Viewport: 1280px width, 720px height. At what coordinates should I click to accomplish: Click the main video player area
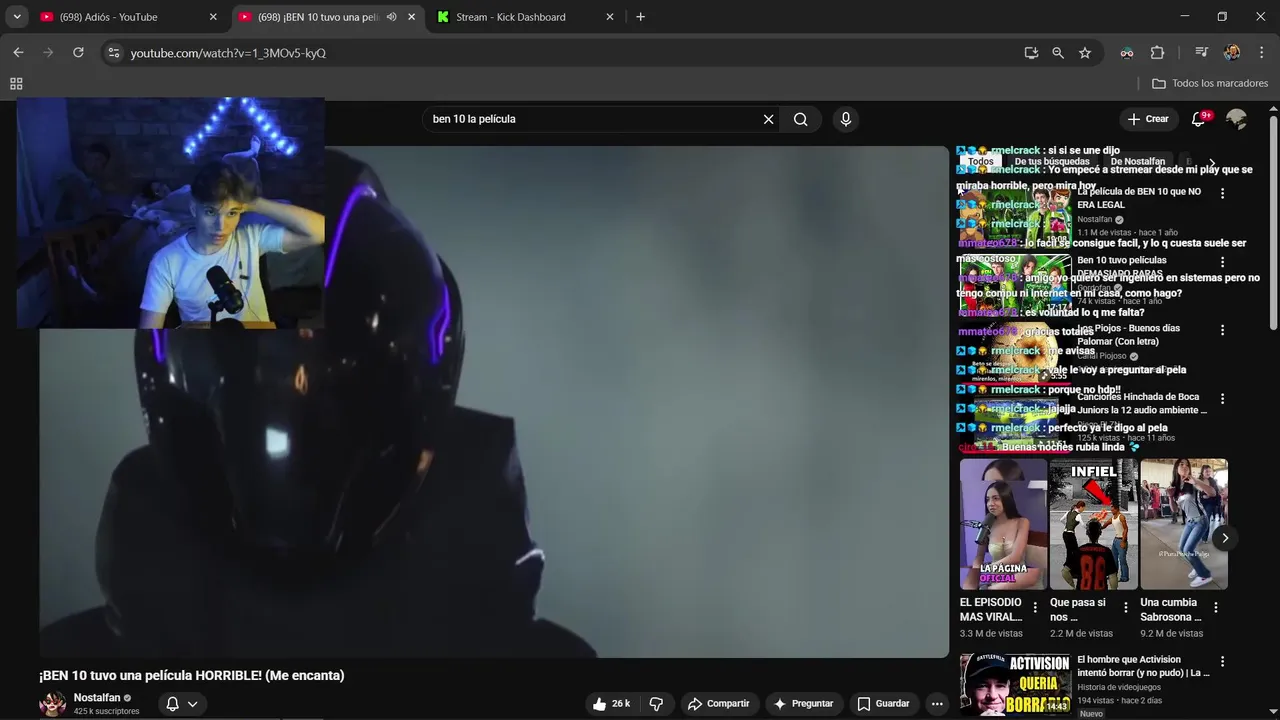coord(494,402)
